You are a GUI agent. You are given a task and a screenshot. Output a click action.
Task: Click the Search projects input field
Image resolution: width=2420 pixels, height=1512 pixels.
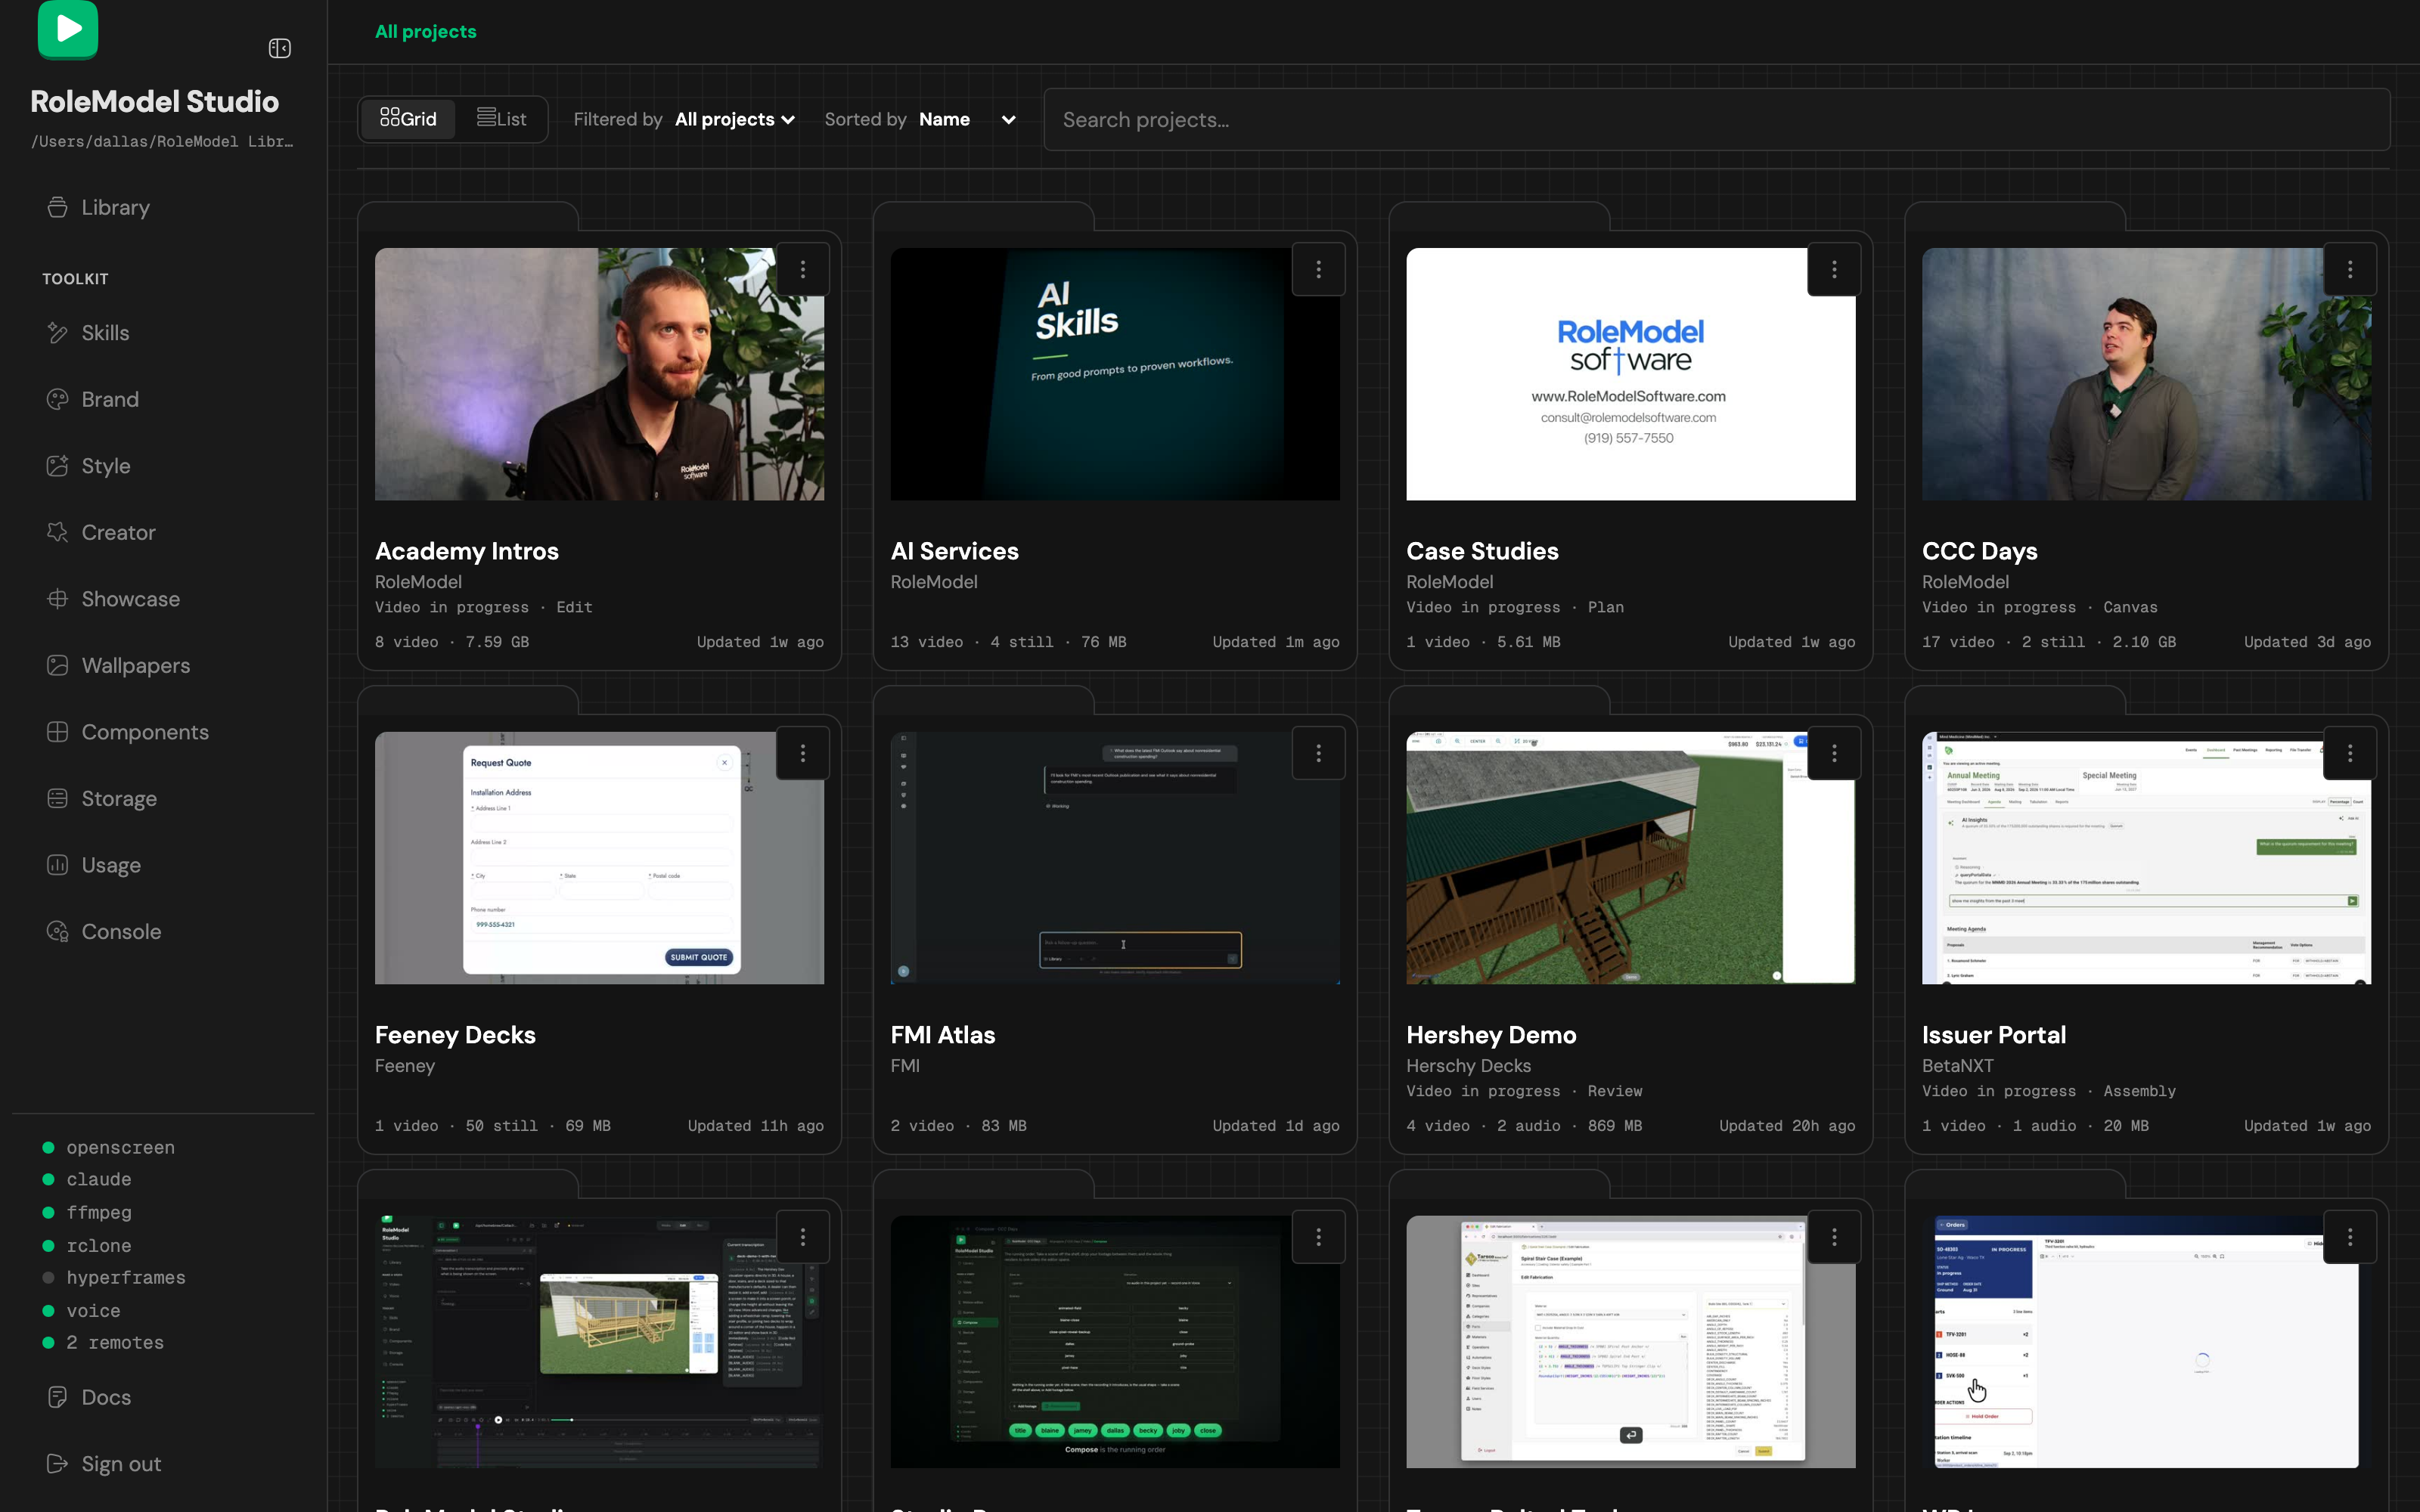1716,120
